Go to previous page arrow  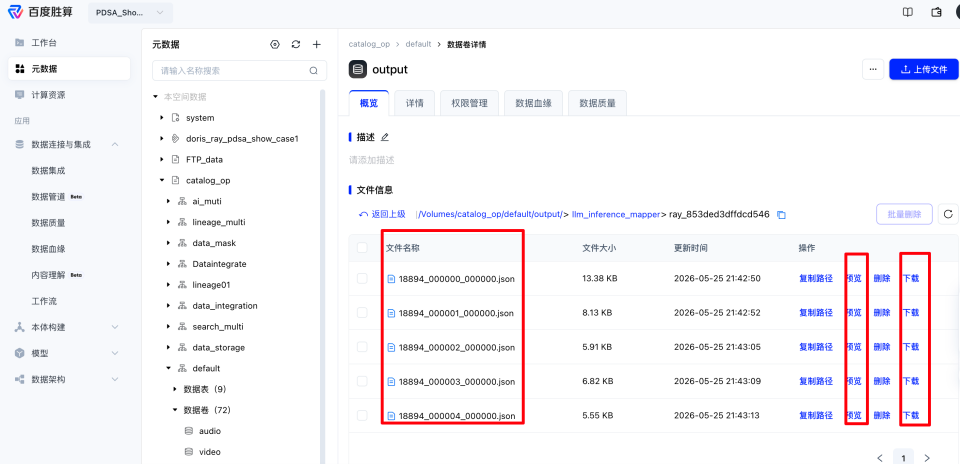click(x=880, y=457)
